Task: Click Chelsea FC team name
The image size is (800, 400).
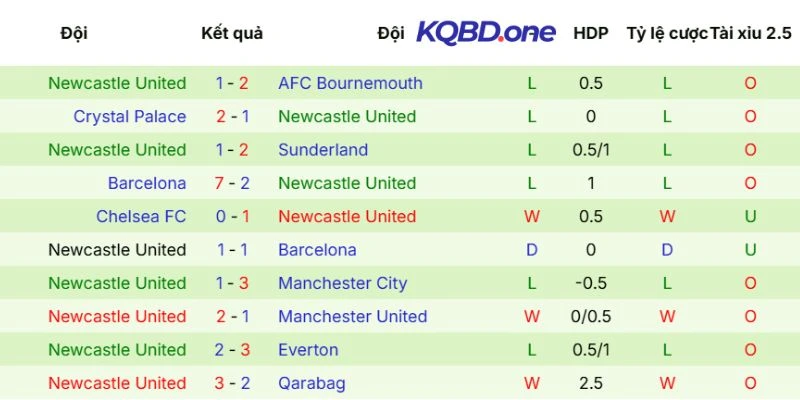Action: click(x=141, y=216)
